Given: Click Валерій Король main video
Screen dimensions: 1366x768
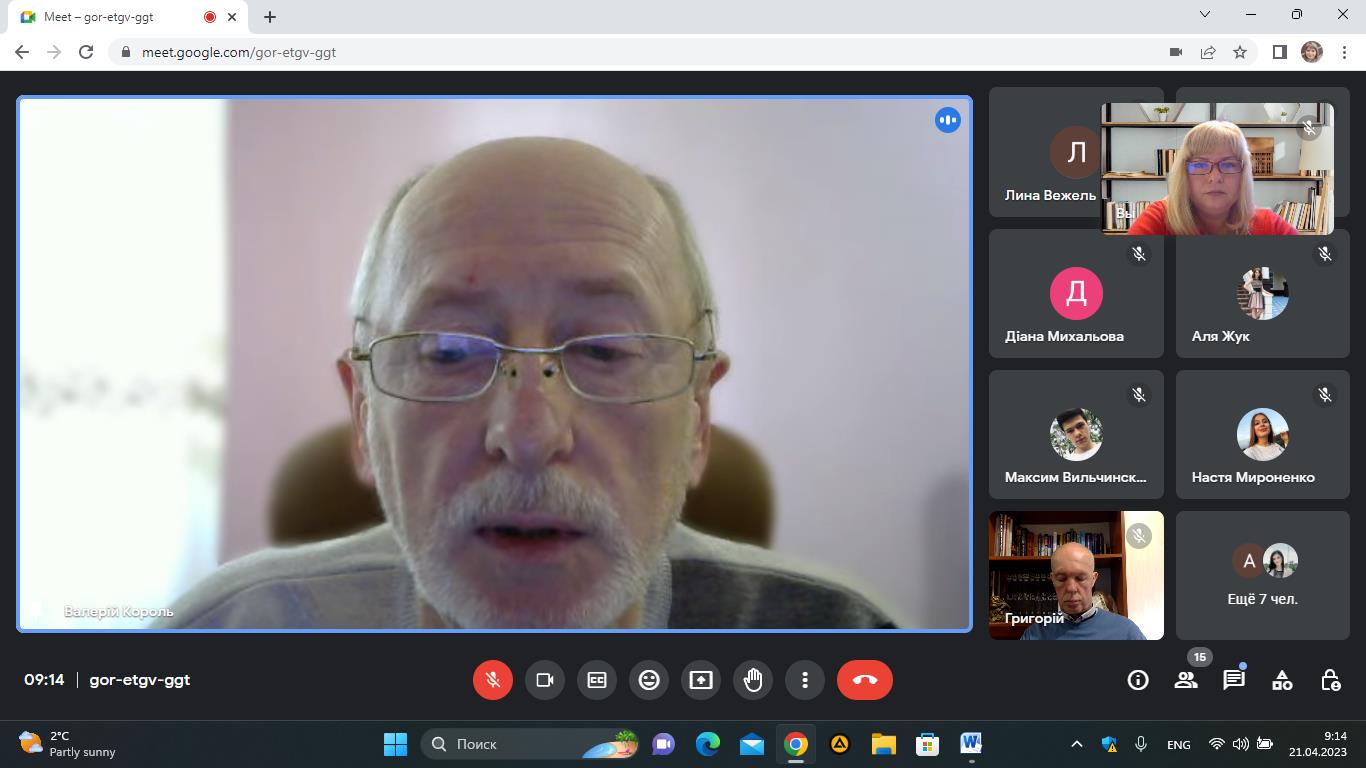Looking at the screenshot, I should [x=494, y=364].
